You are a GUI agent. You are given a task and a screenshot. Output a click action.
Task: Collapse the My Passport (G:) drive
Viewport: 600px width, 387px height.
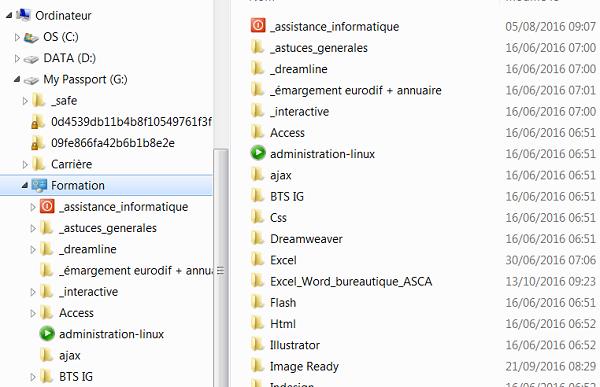click(17, 79)
